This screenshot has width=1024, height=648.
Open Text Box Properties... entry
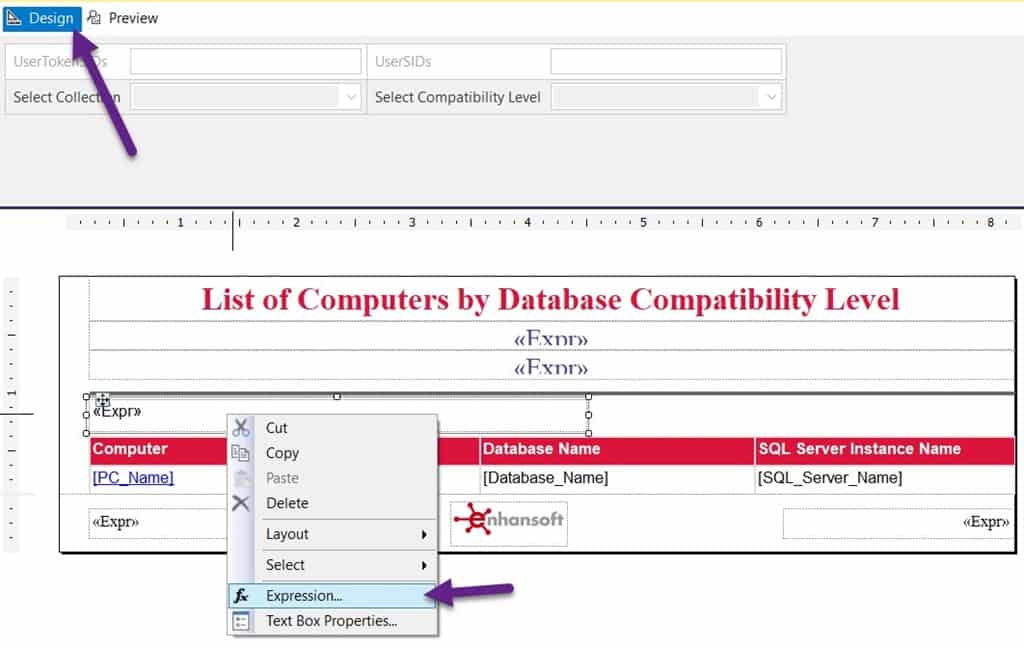[331, 621]
